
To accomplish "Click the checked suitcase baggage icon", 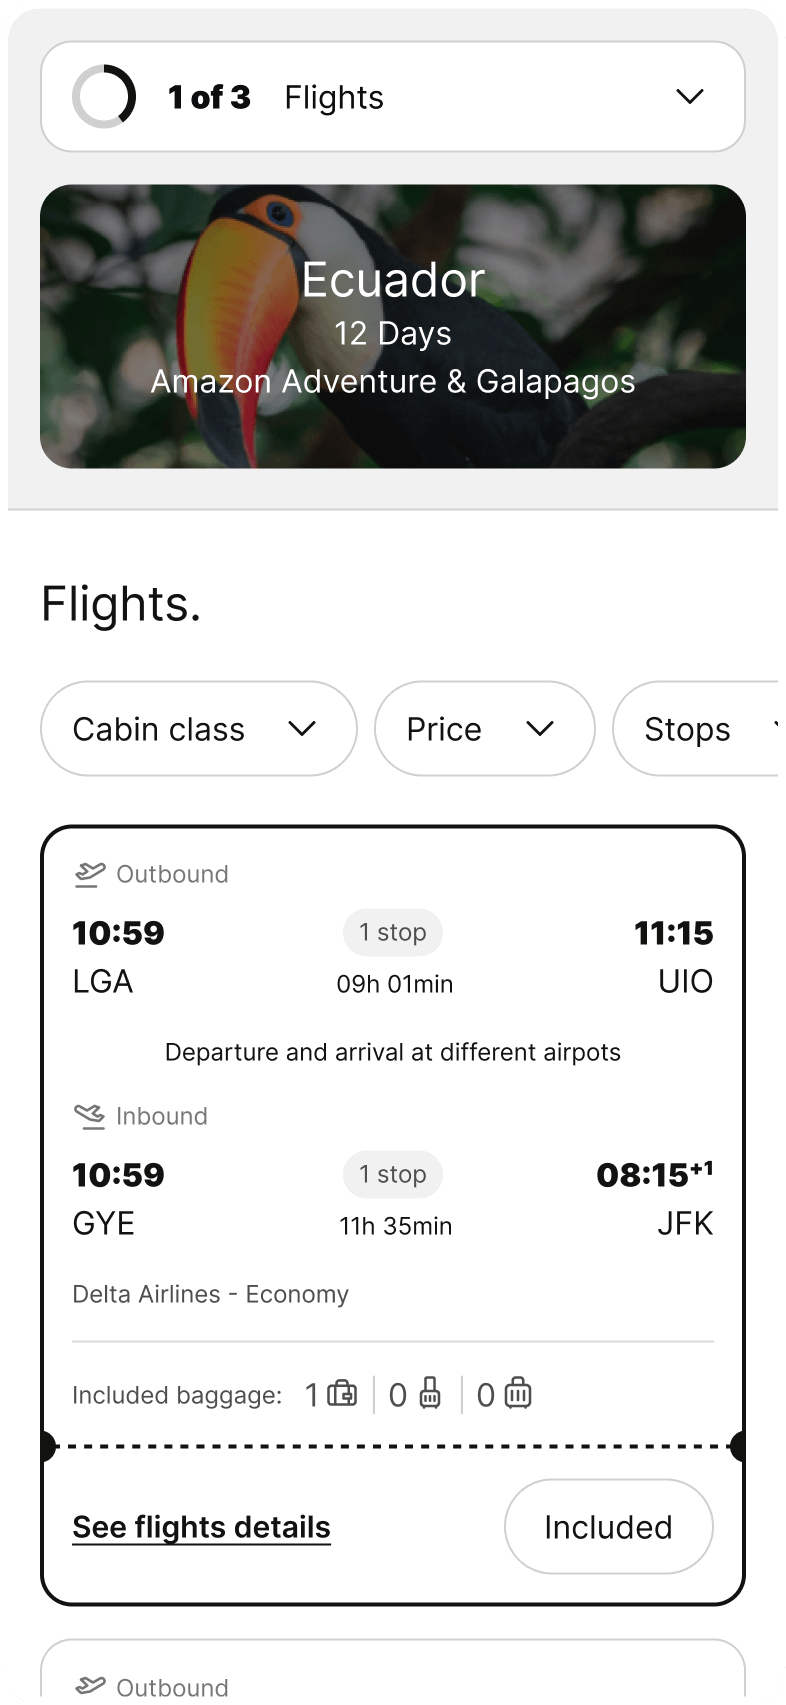I will pyautogui.click(x=518, y=1393).
